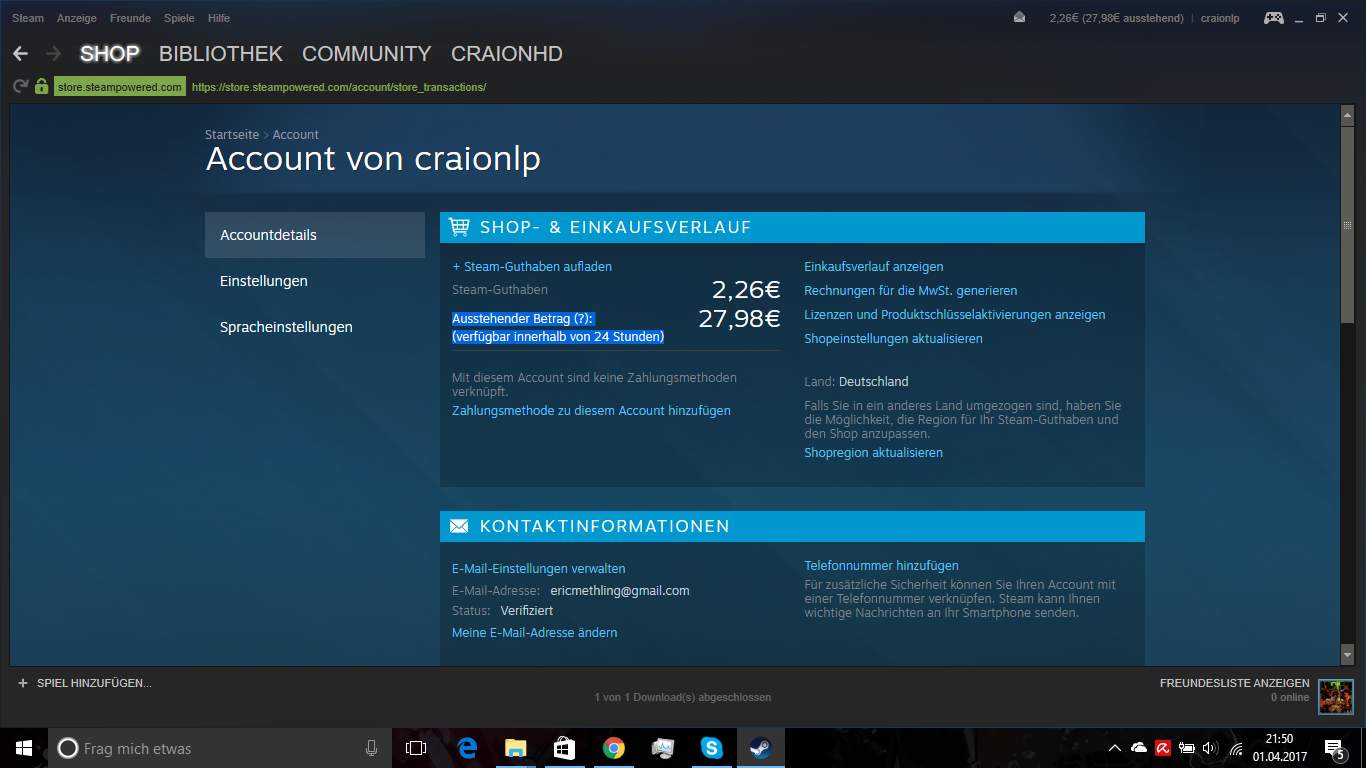Click the wallet balance 2,26€ header text
This screenshot has width=1366, height=768.
pos(1116,18)
